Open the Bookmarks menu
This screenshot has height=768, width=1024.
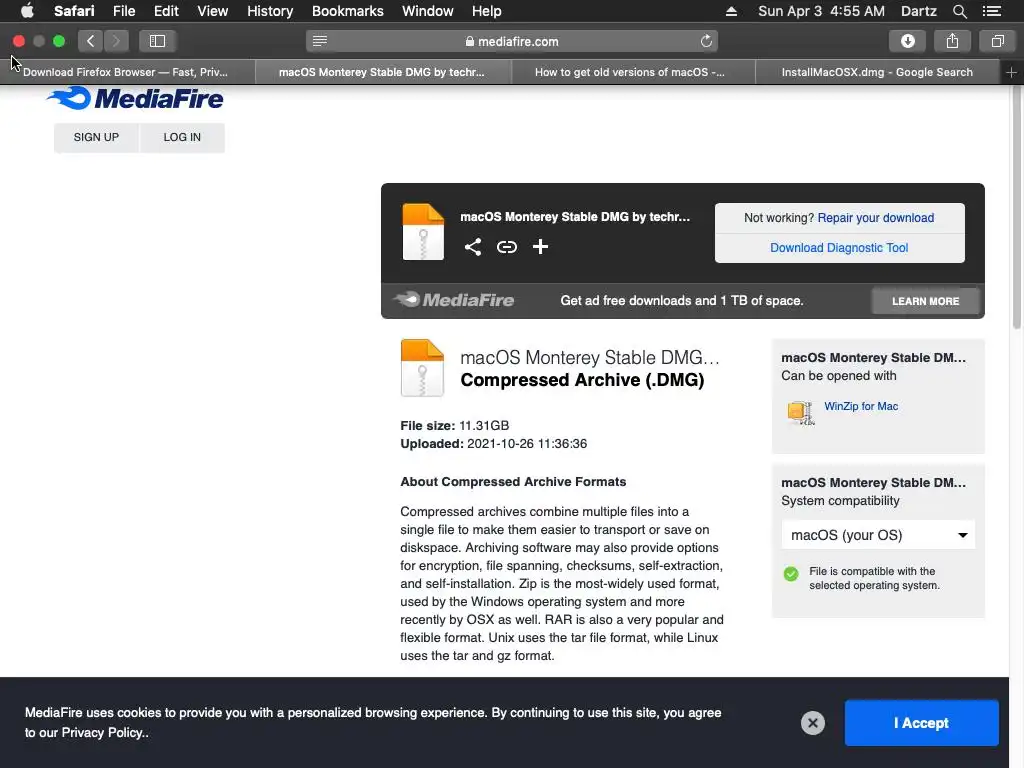coord(347,11)
